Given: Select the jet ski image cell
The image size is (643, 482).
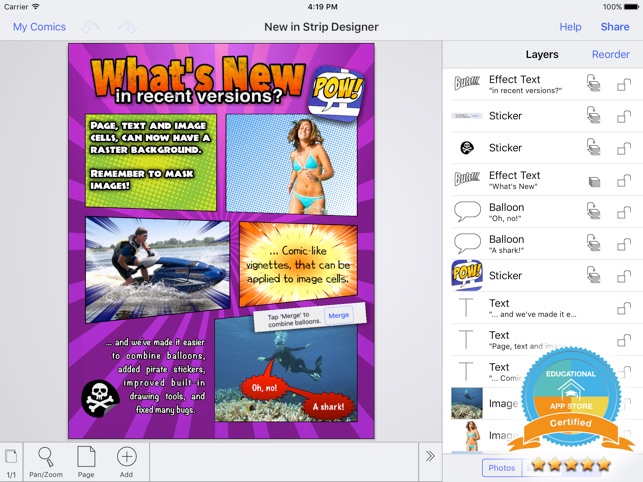Looking at the screenshot, I should 157,270.
